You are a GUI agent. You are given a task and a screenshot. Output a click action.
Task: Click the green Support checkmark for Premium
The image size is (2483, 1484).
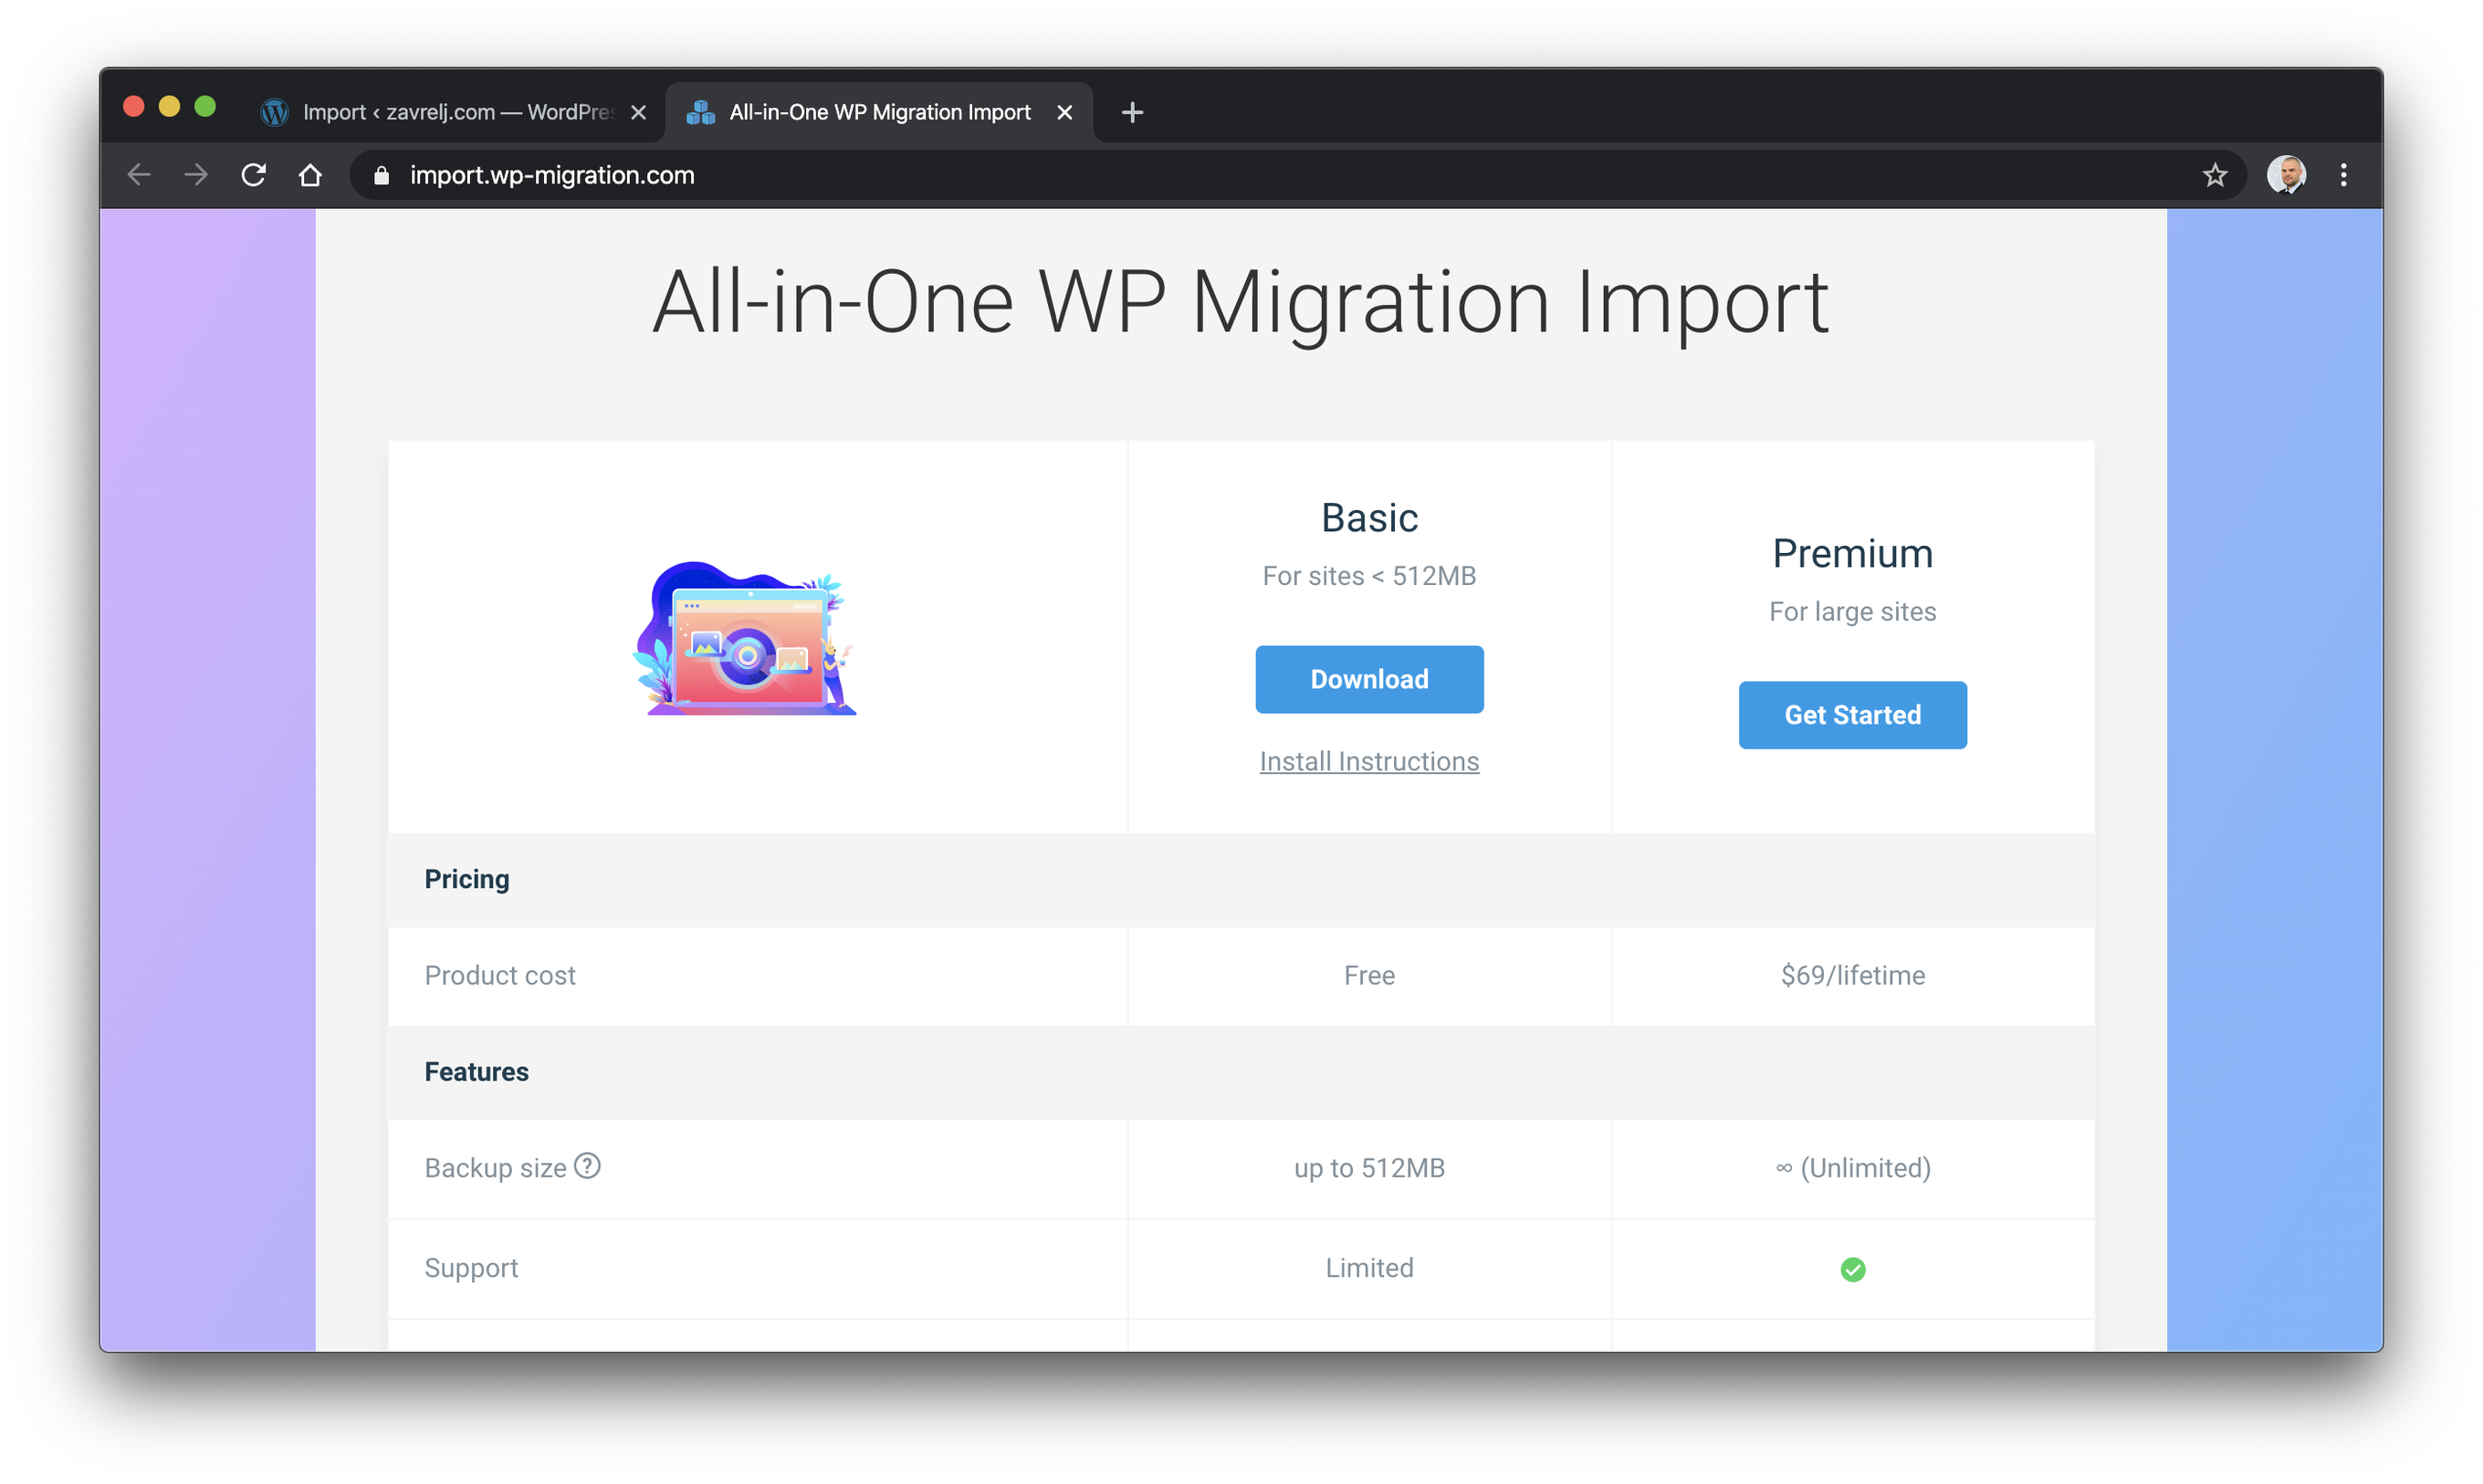pos(1852,1269)
